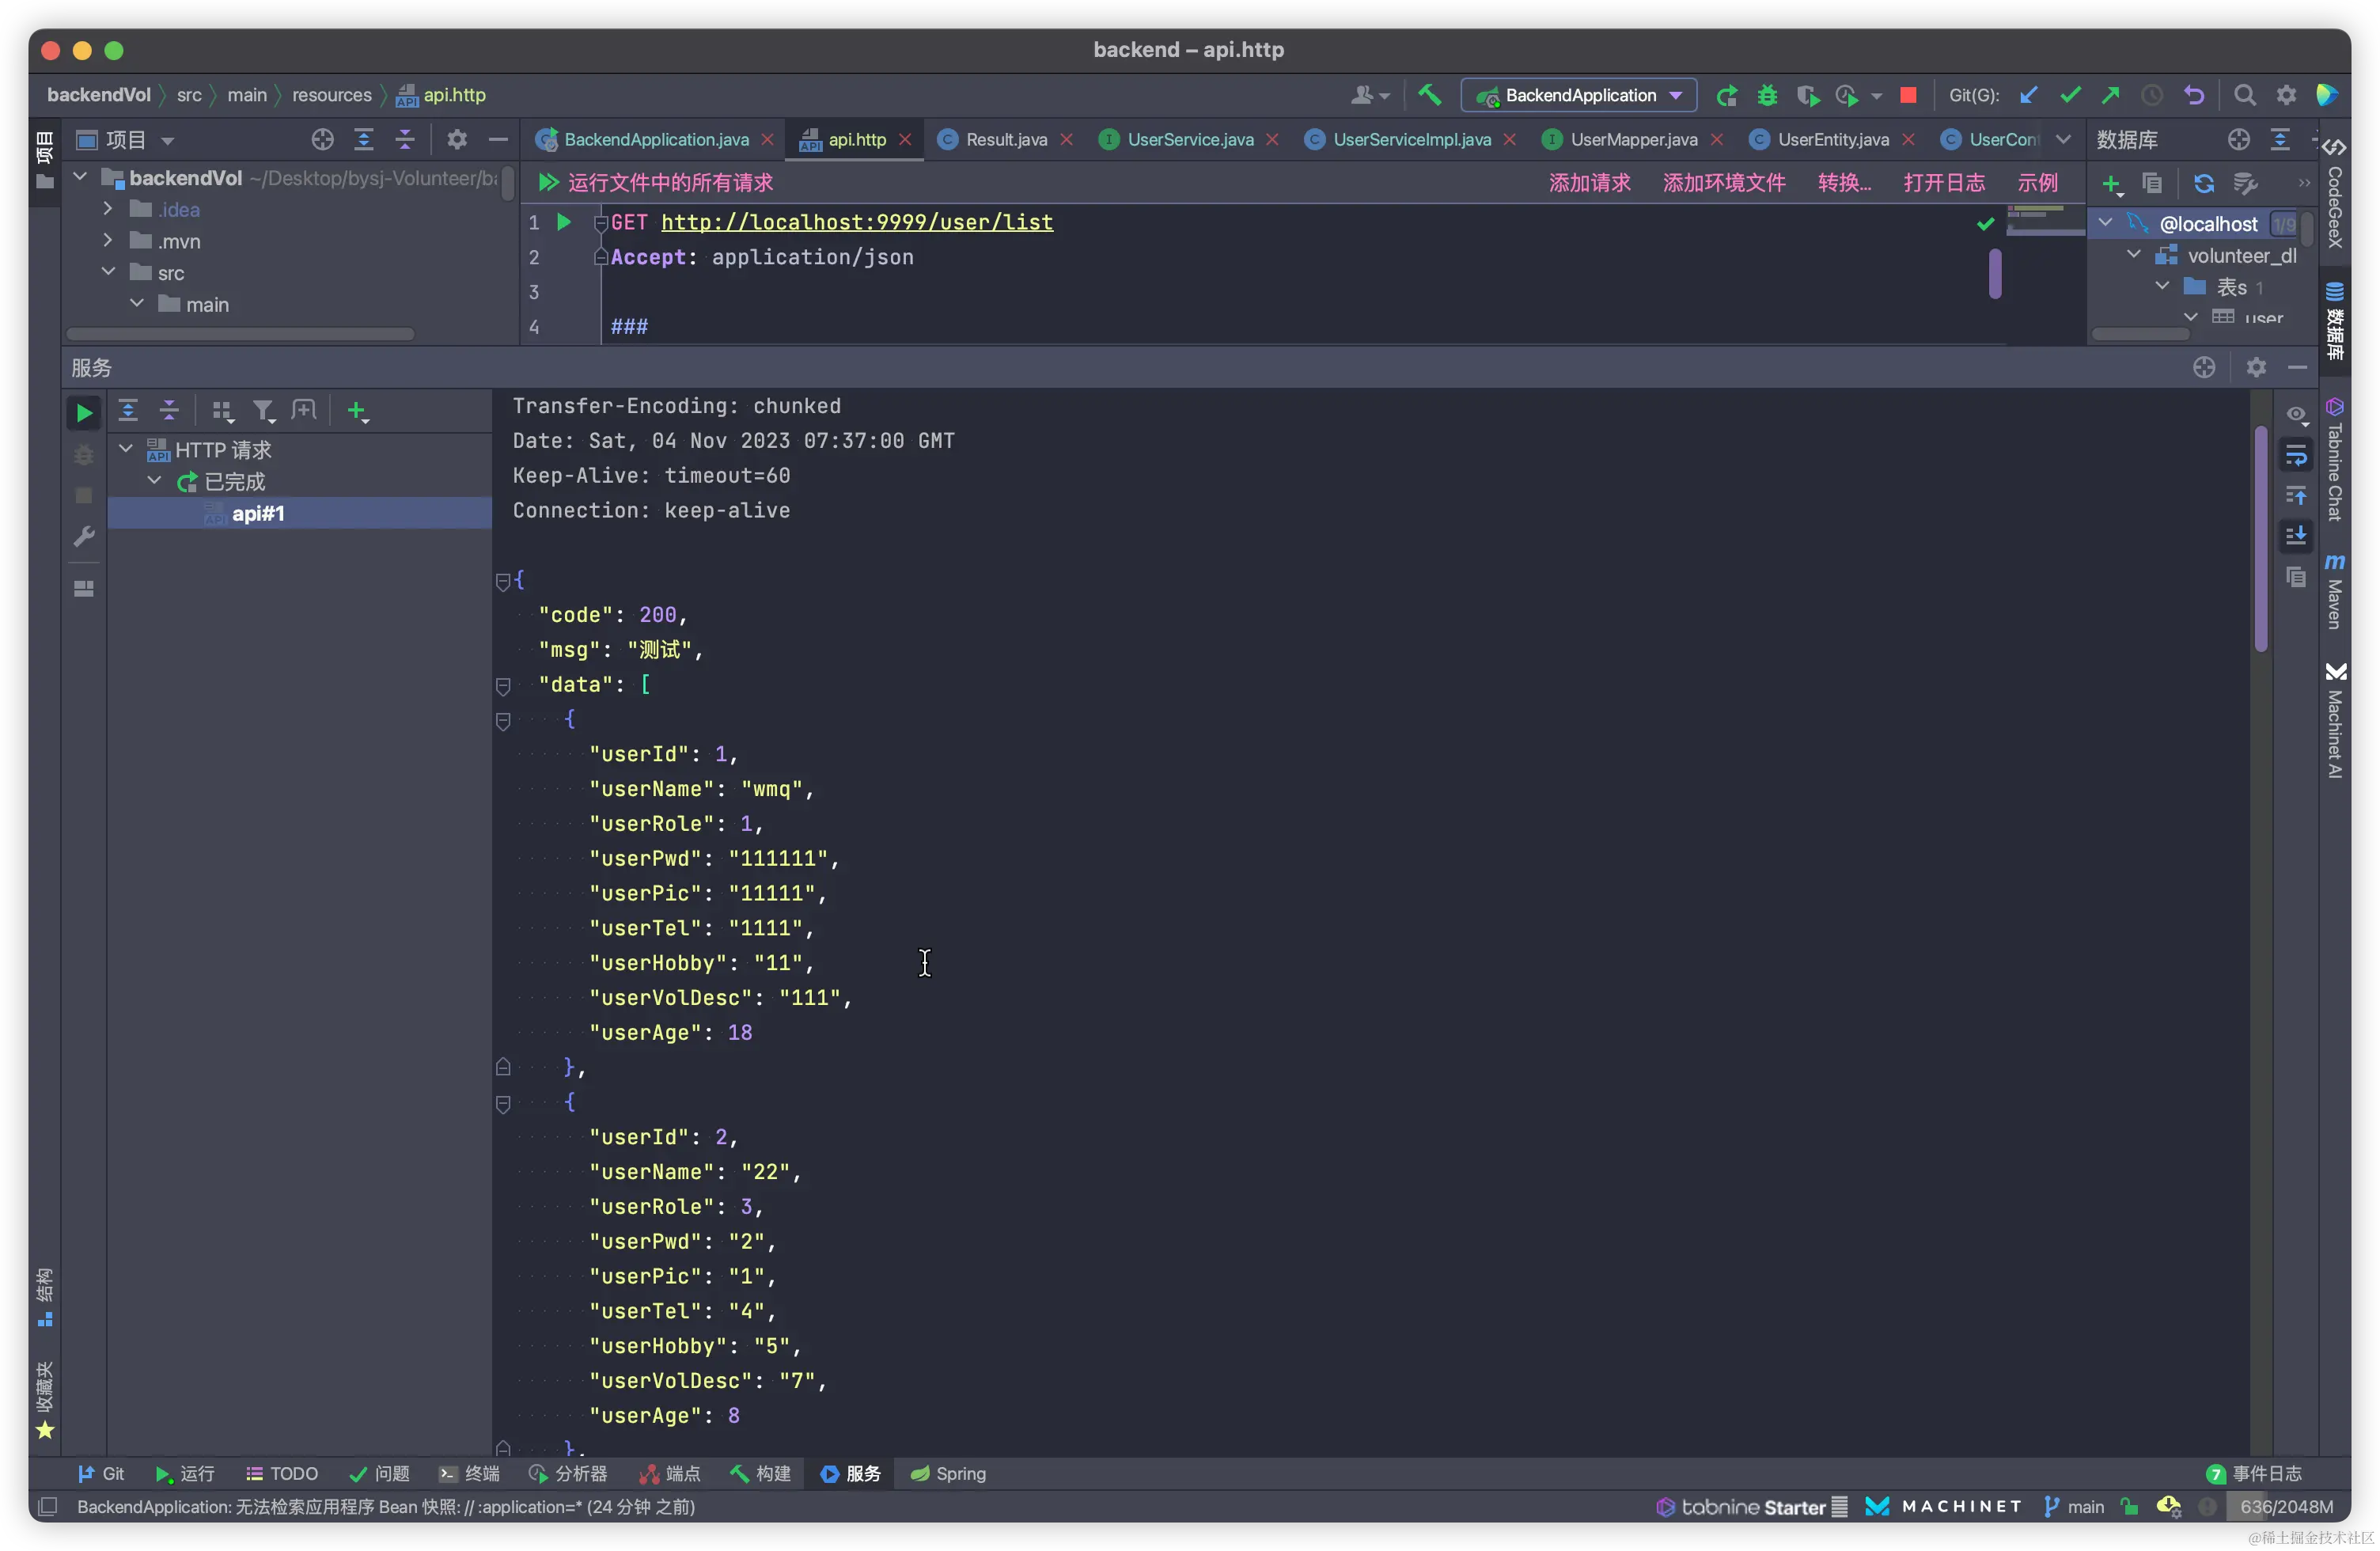Image resolution: width=2380 pixels, height=1551 pixels.
Task: Click the 添加请求 link
Action: click(1589, 183)
